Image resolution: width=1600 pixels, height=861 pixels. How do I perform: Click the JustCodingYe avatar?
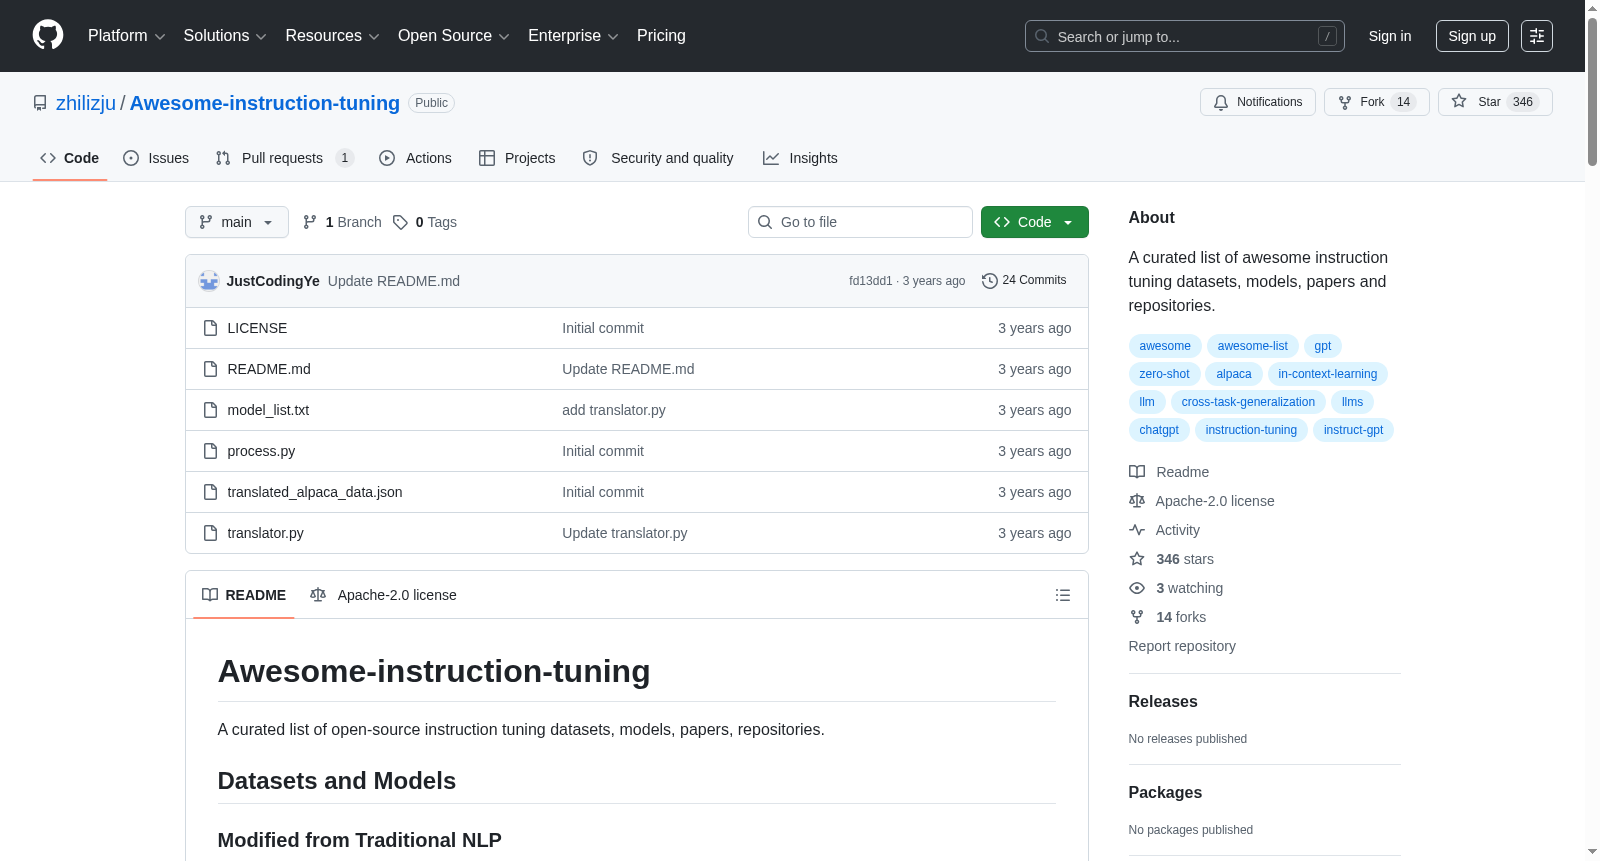point(209,281)
